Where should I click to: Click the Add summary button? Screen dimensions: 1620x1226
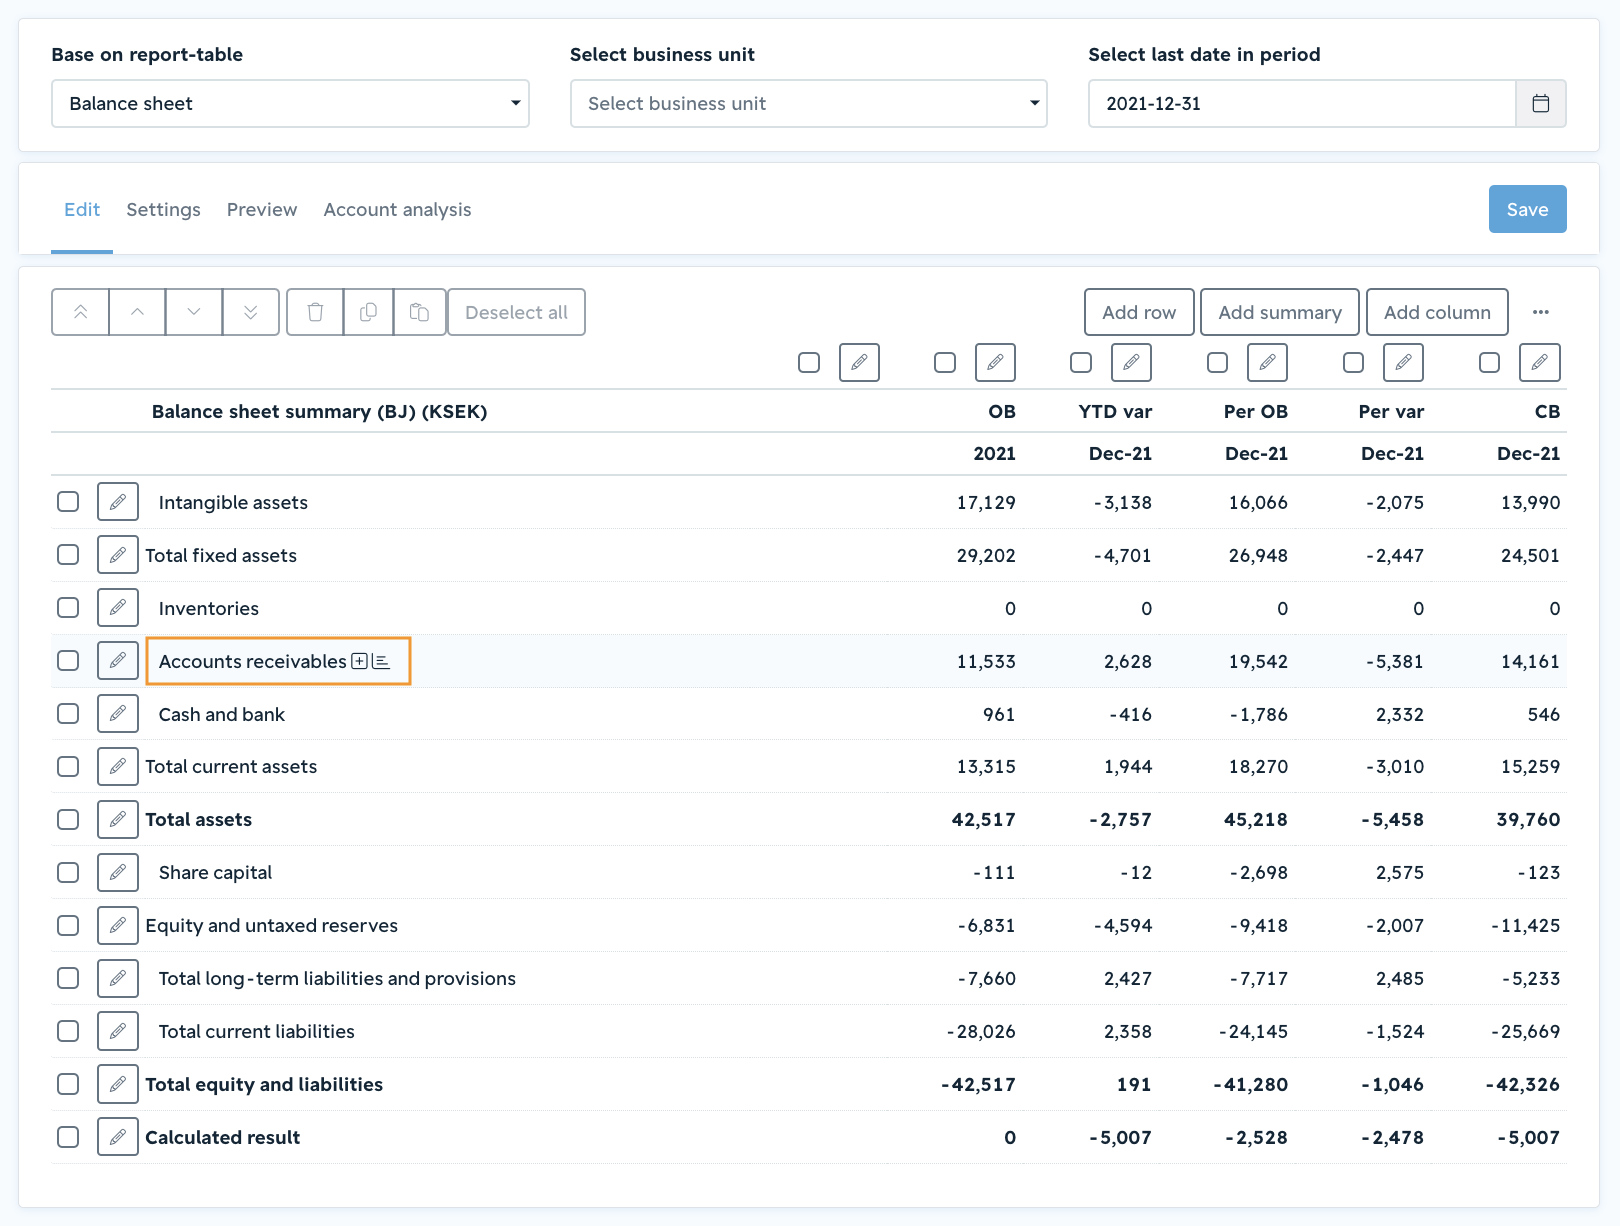coord(1280,312)
